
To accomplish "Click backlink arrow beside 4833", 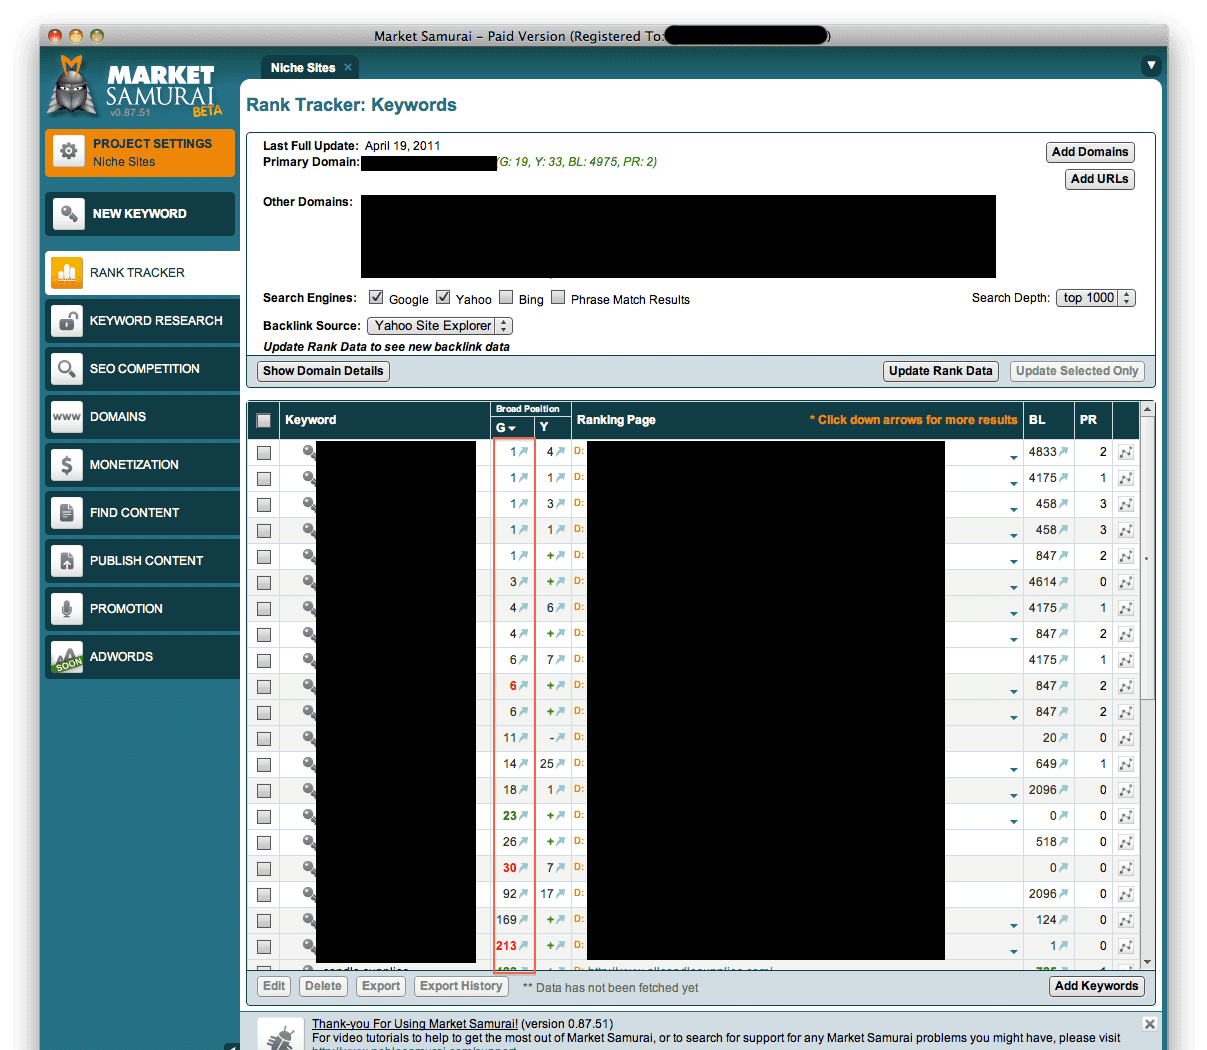I will [x=1064, y=452].
